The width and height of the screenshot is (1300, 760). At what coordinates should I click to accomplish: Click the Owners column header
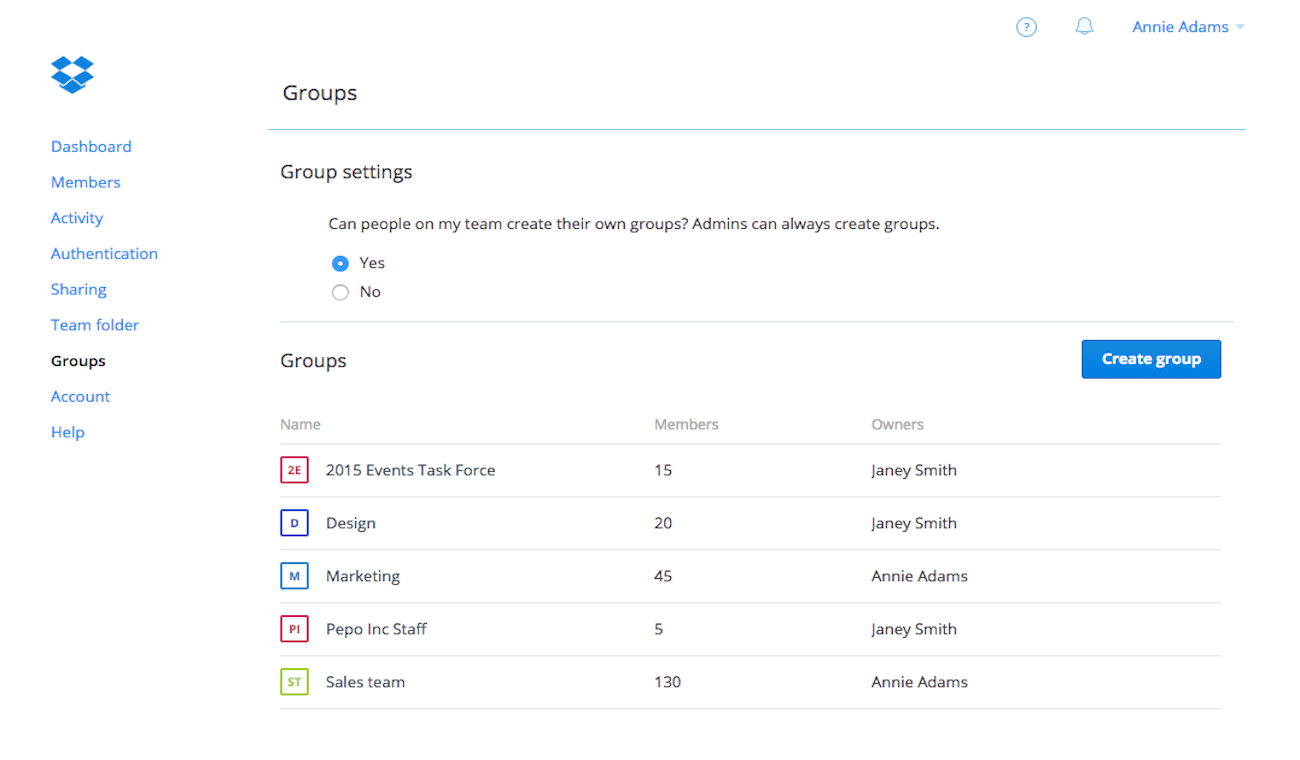(897, 424)
